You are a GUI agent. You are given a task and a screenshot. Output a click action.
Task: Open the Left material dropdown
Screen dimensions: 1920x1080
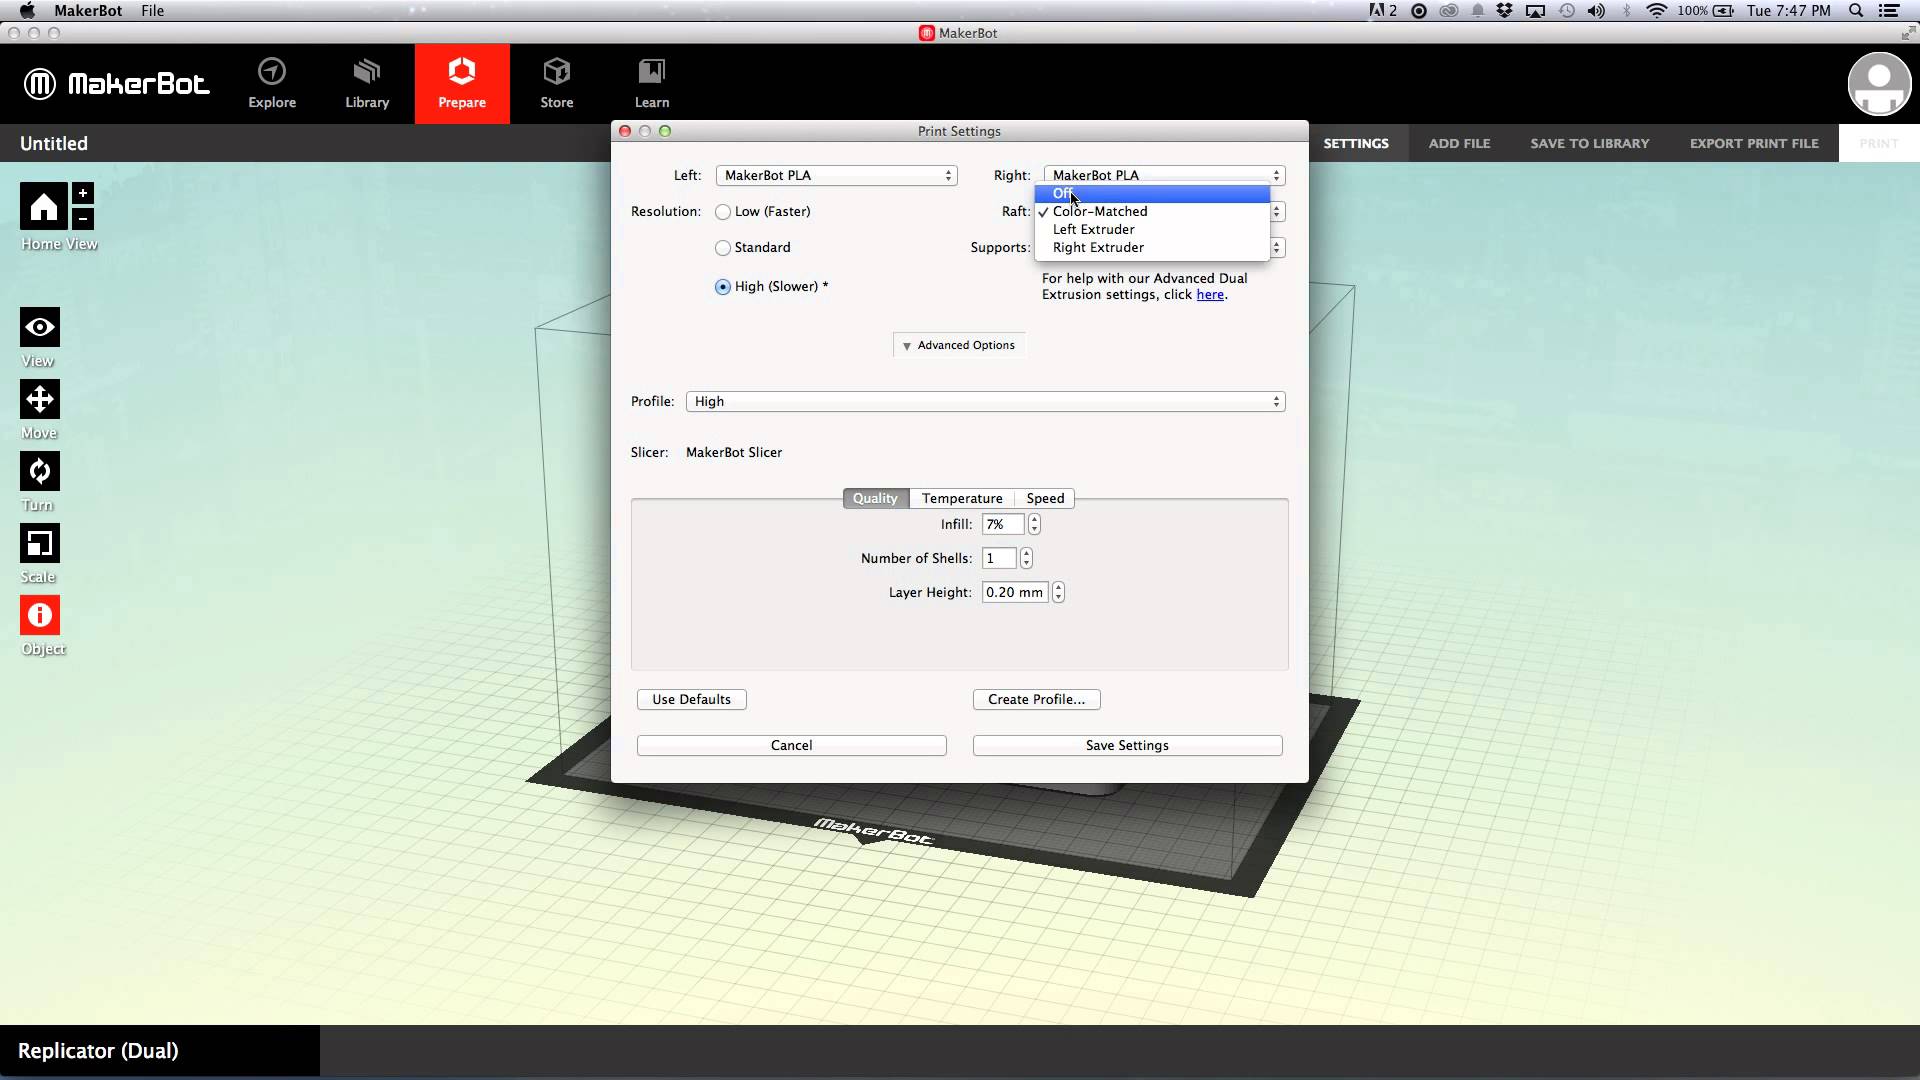(x=836, y=176)
